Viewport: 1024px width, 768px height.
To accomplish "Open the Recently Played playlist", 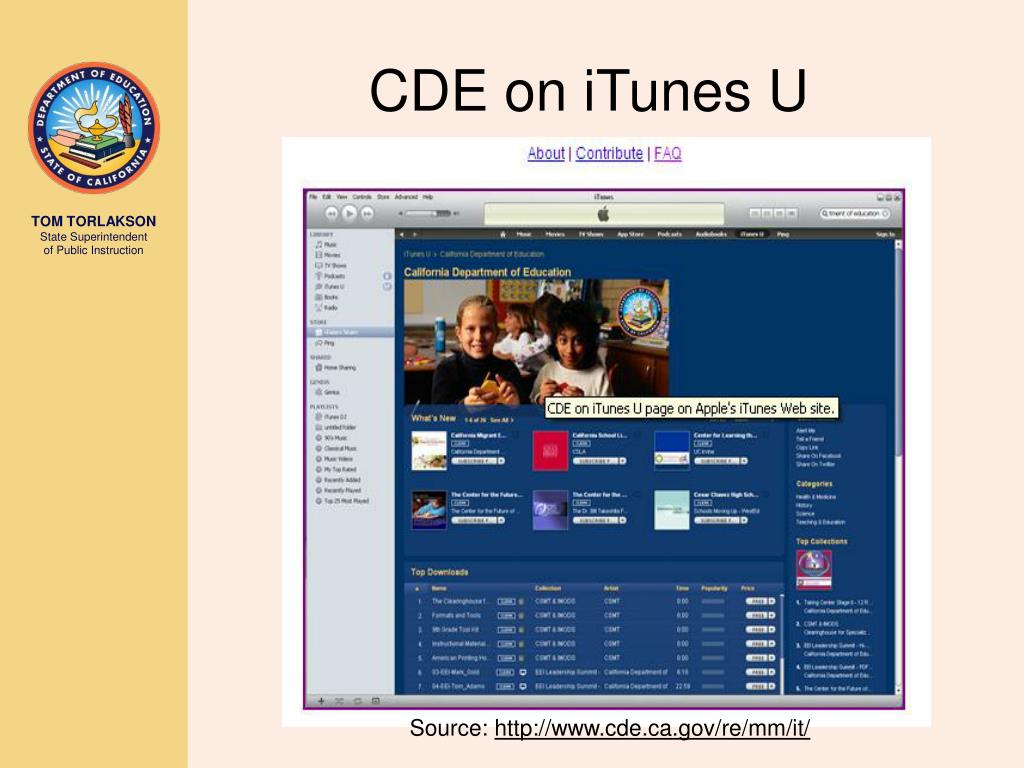I will tap(338, 490).
